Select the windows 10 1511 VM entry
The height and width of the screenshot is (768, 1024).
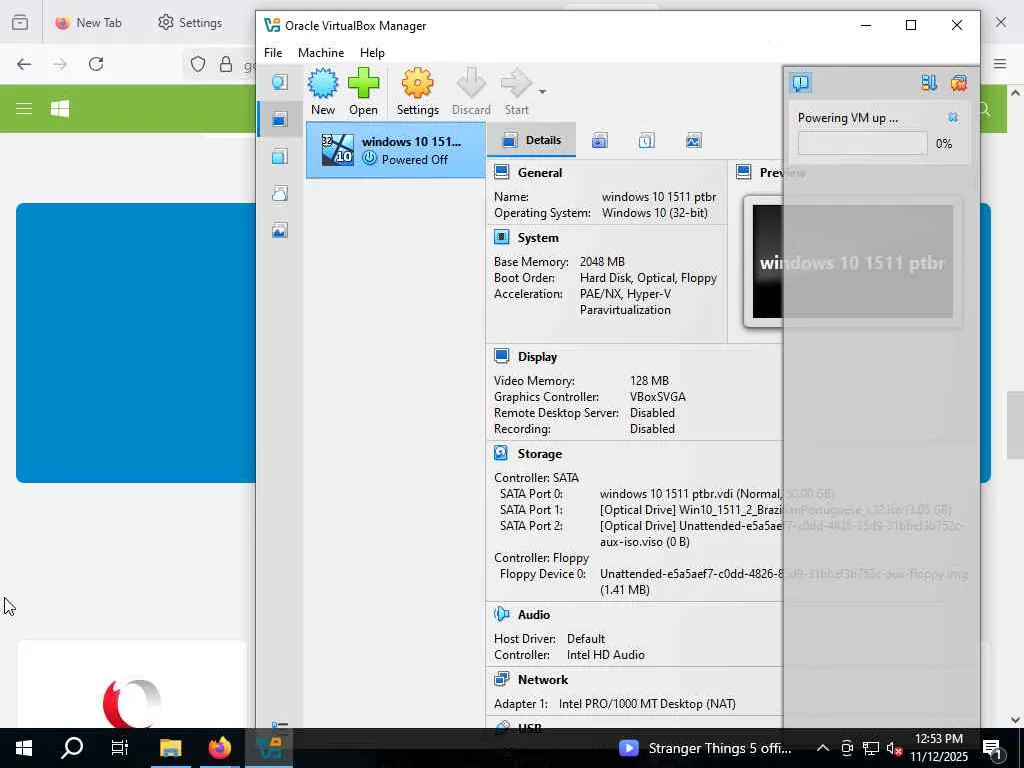(x=396, y=150)
